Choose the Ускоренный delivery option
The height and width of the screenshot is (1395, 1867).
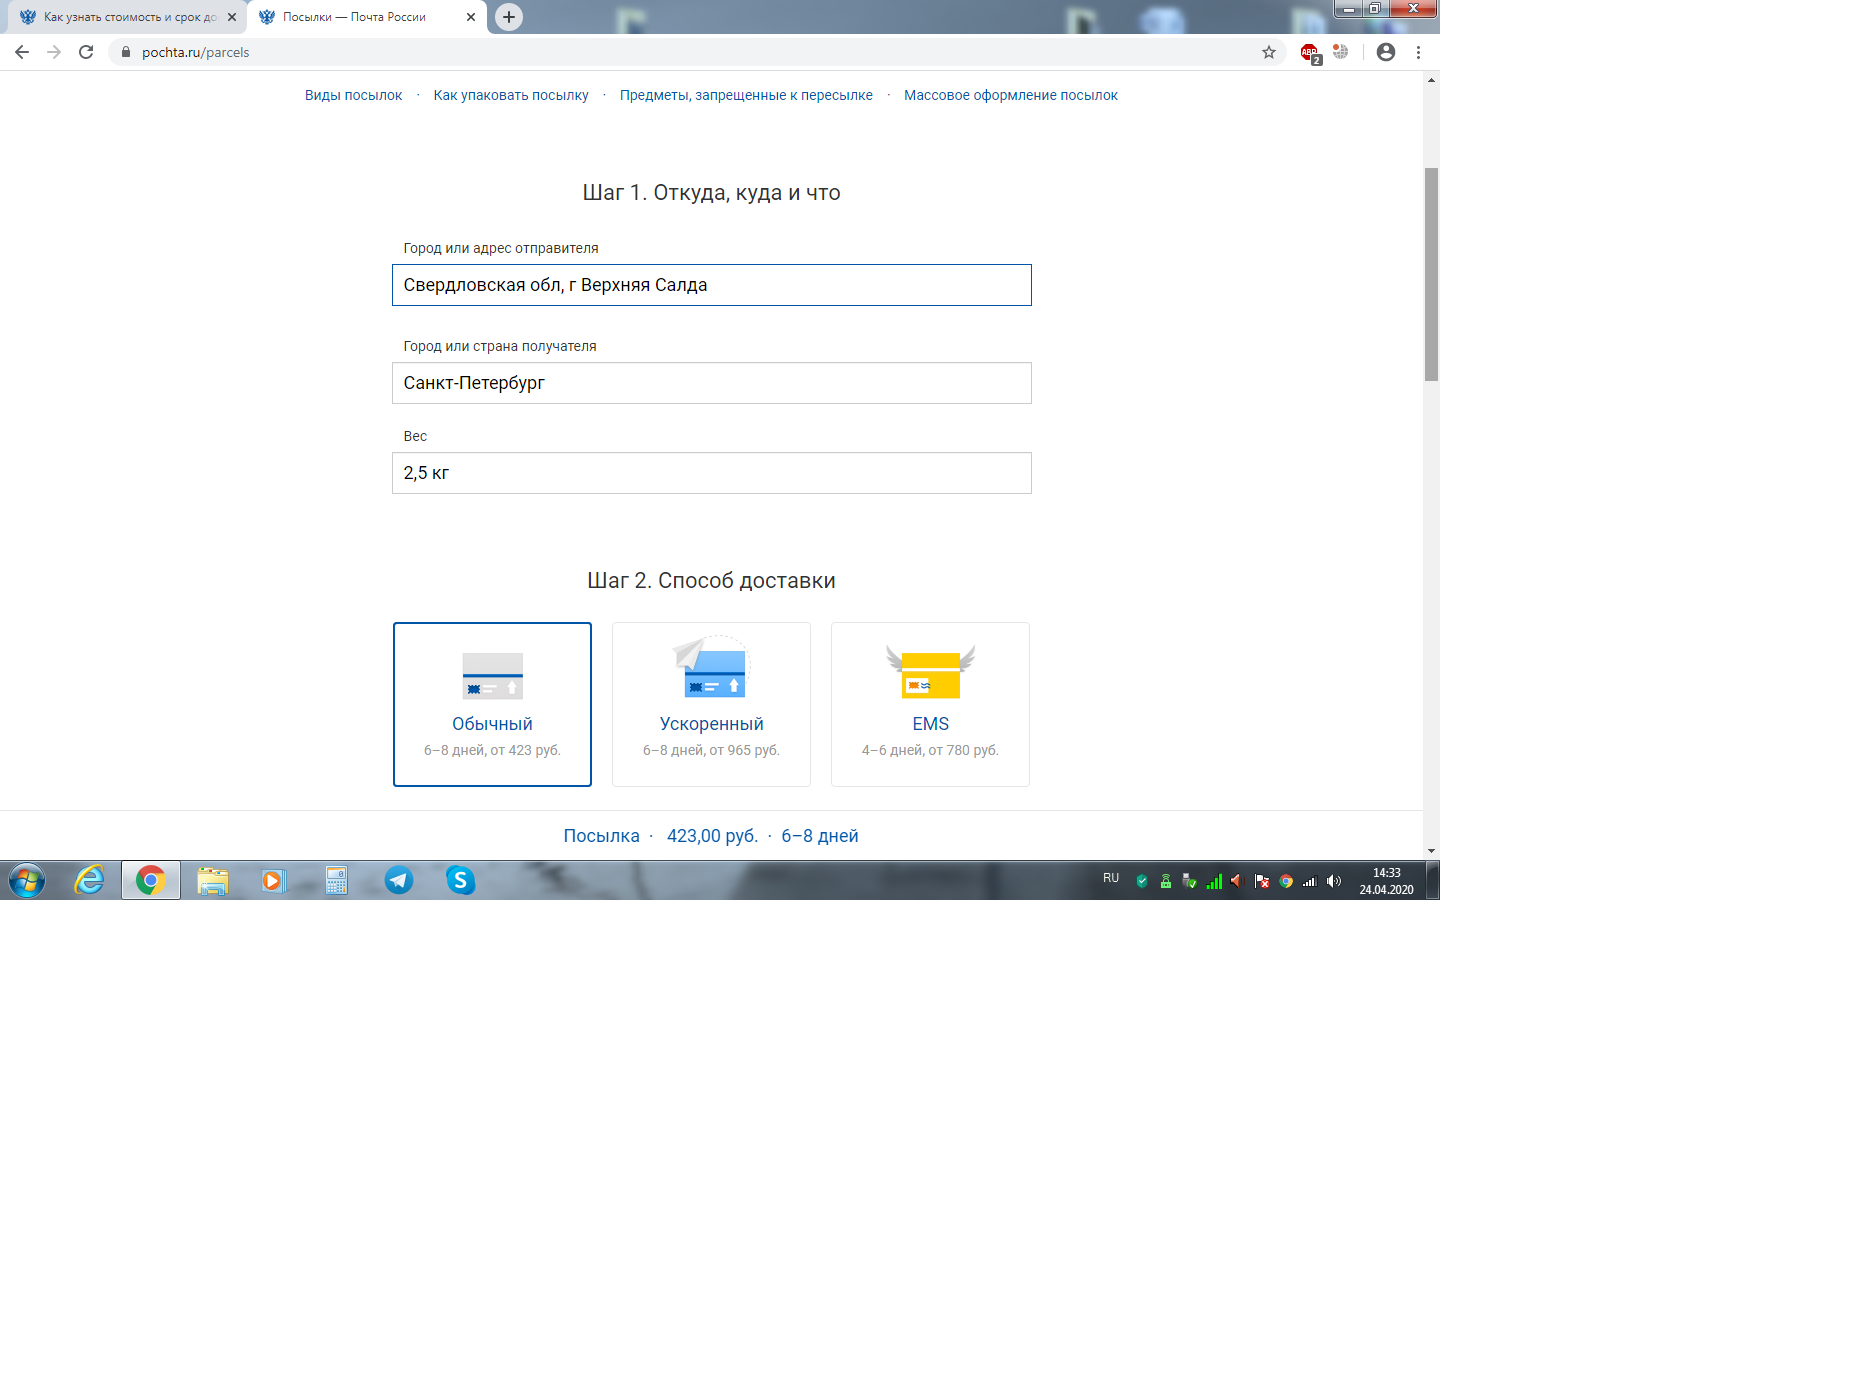tap(711, 704)
